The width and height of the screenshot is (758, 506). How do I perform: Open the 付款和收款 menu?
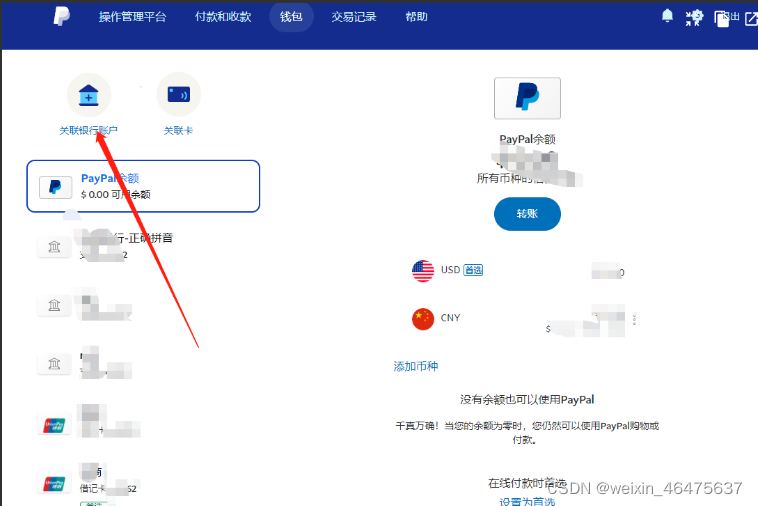[x=223, y=17]
